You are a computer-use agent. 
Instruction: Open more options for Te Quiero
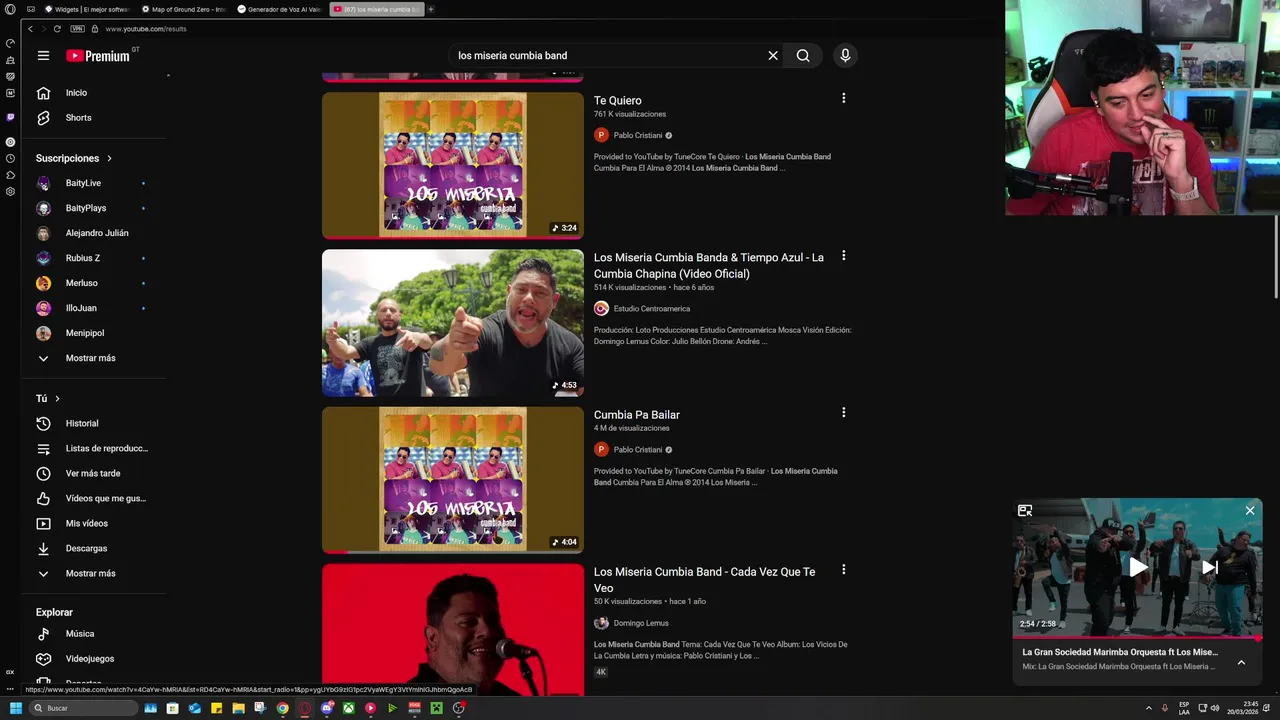point(843,98)
